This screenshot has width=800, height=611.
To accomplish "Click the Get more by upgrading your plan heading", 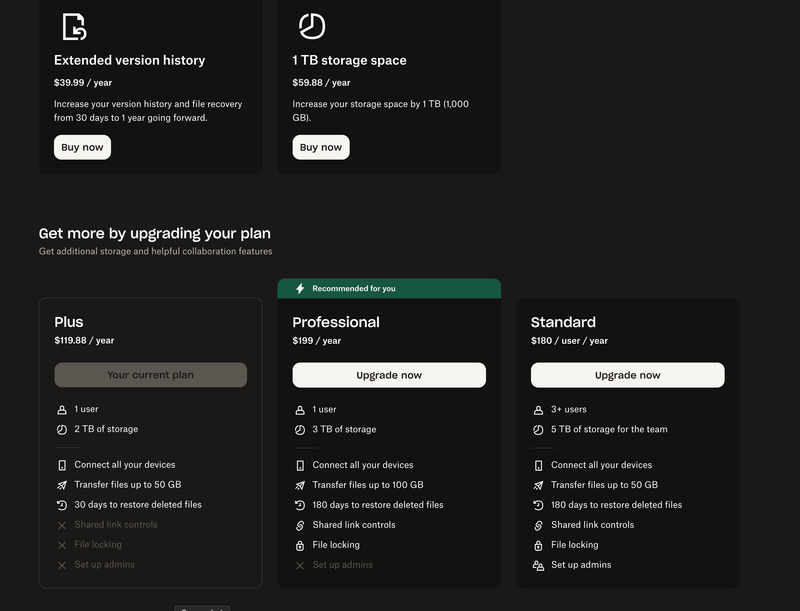I will (x=154, y=233).
